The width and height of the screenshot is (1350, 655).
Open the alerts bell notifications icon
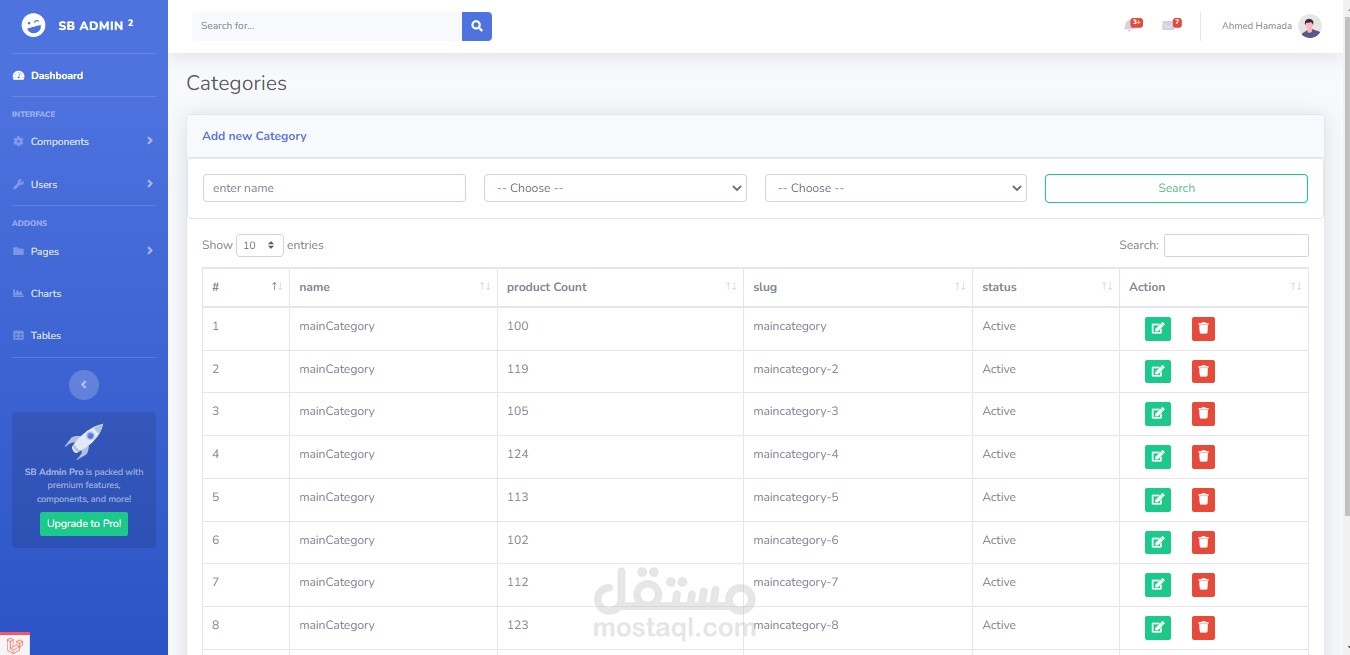tap(1132, 25)
